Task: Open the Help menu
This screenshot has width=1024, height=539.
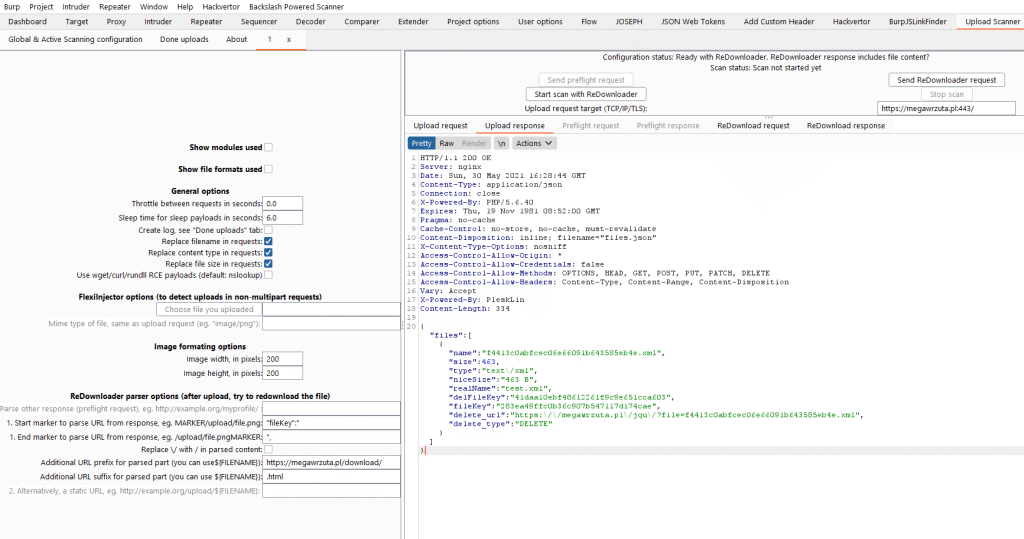Action: point(185,7)
